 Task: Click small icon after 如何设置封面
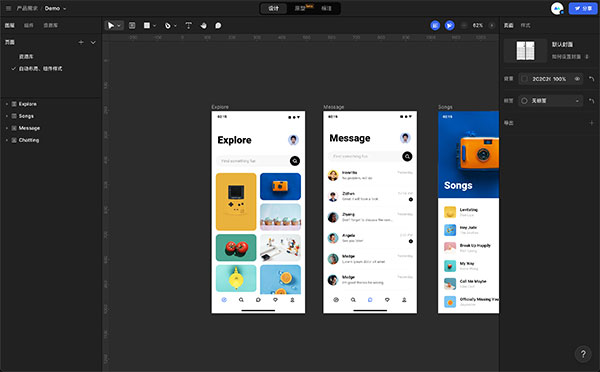[587, 57]
